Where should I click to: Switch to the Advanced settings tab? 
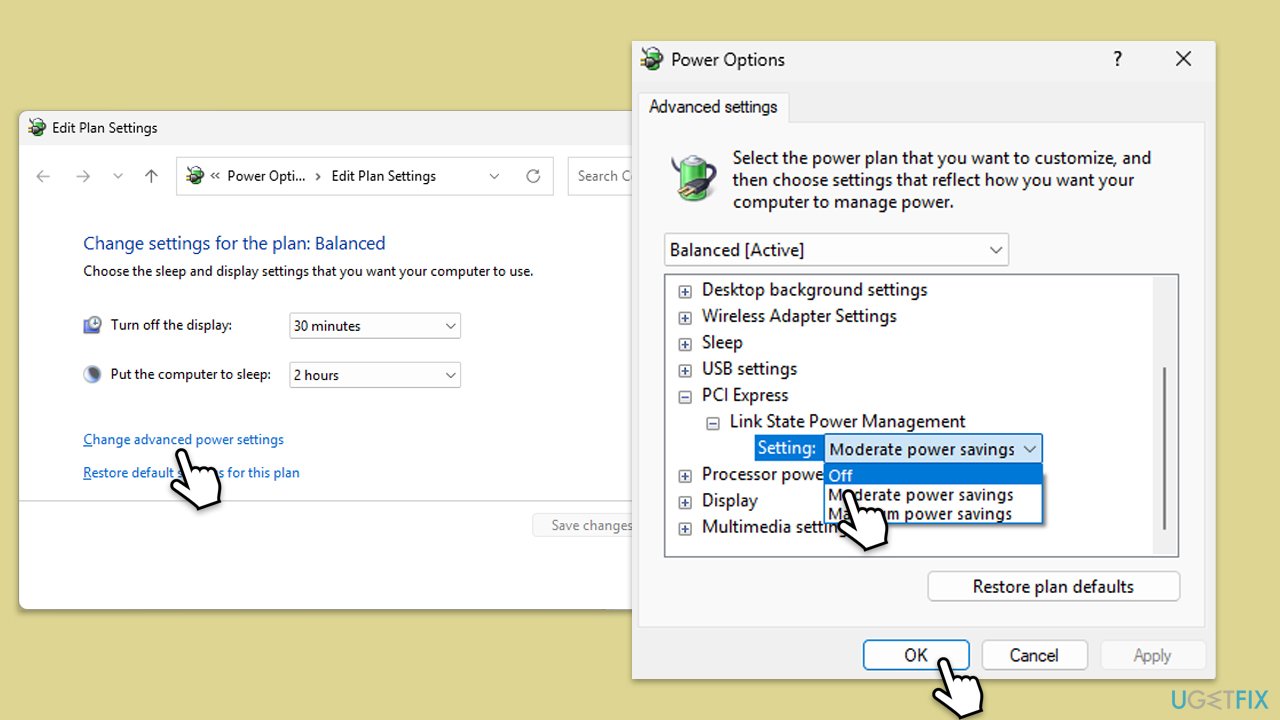713,107
